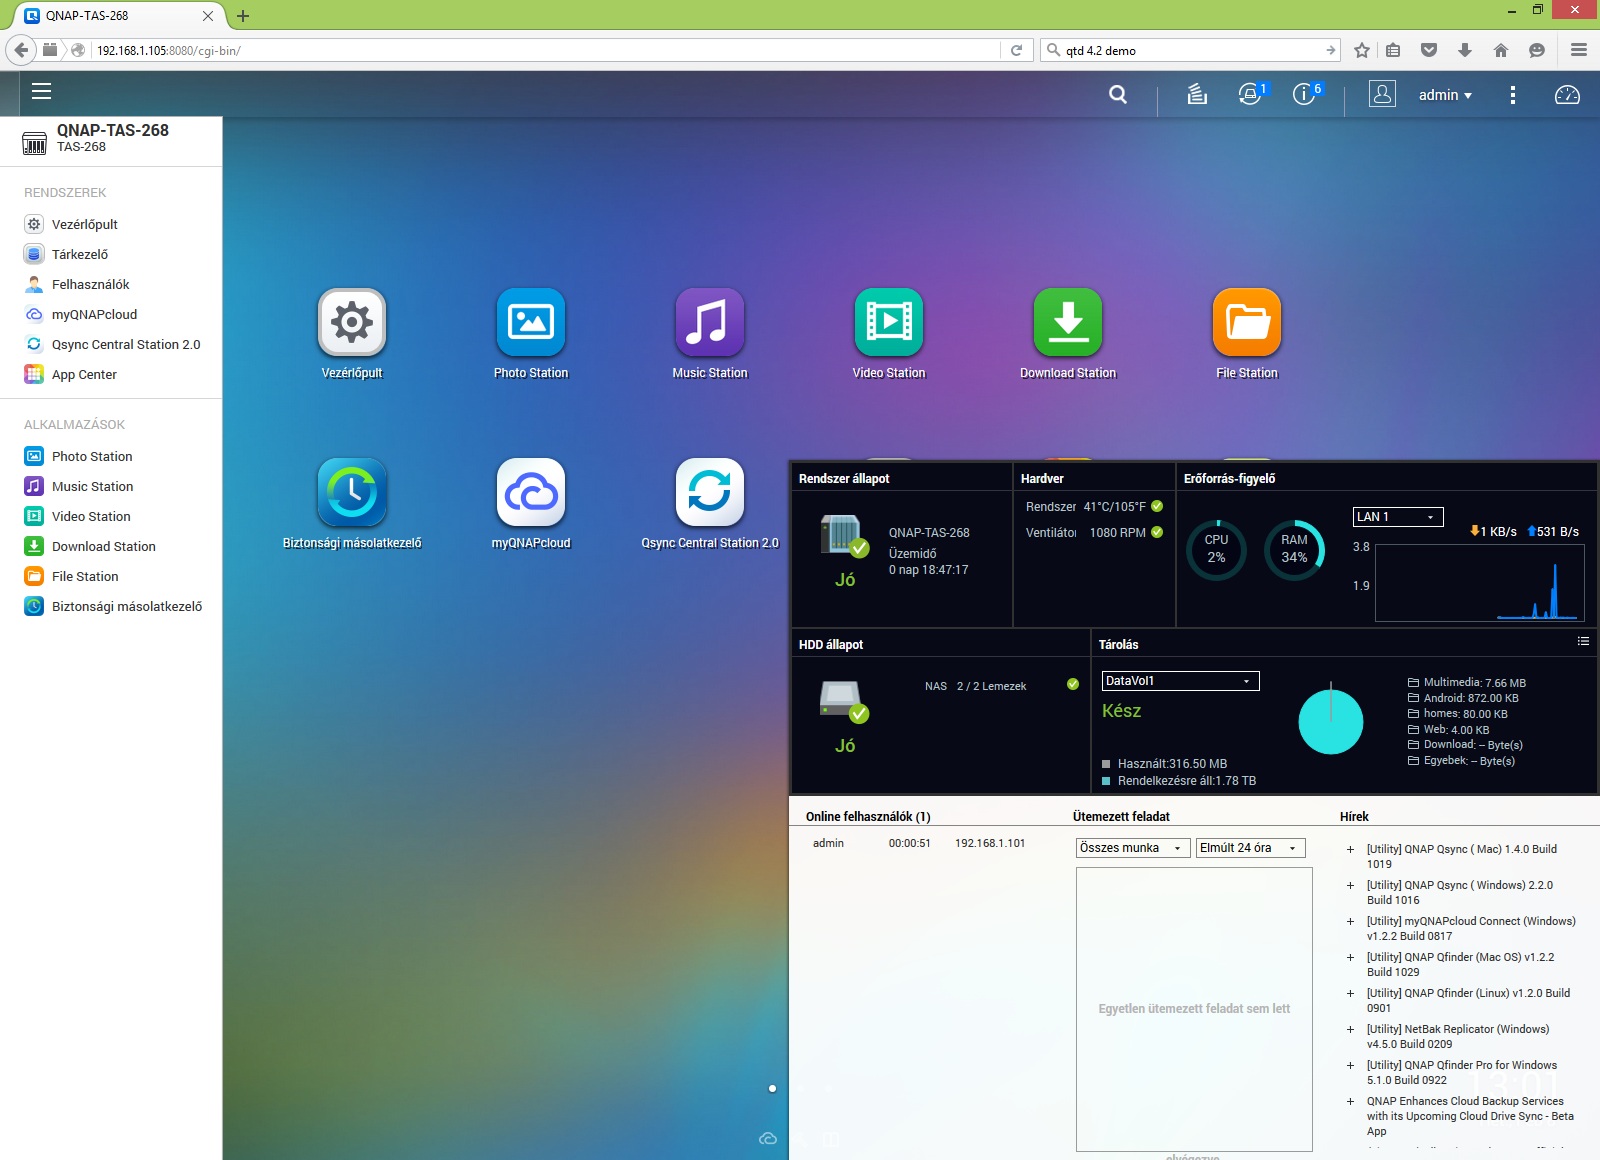Reload the page in browser

[1016, 50]
